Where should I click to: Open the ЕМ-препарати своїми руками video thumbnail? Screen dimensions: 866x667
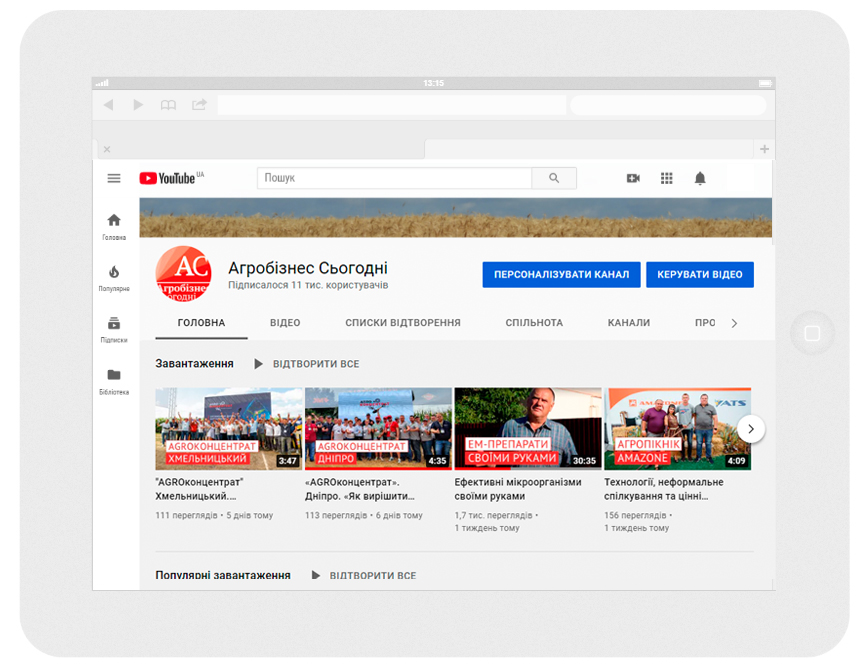point(528,429)
